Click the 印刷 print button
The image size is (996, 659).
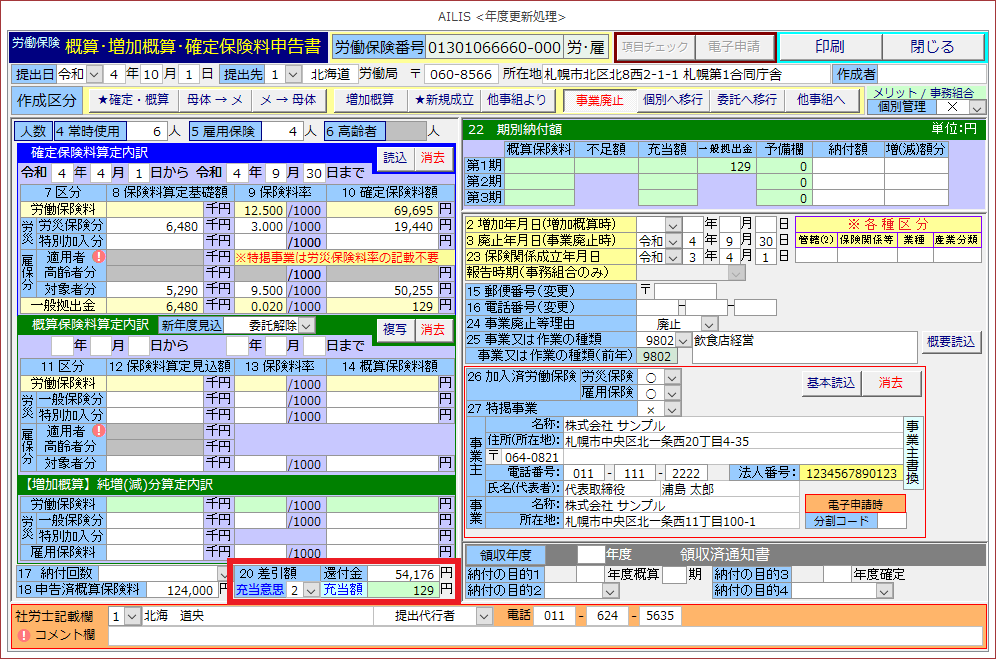click(x=829, y=47)
